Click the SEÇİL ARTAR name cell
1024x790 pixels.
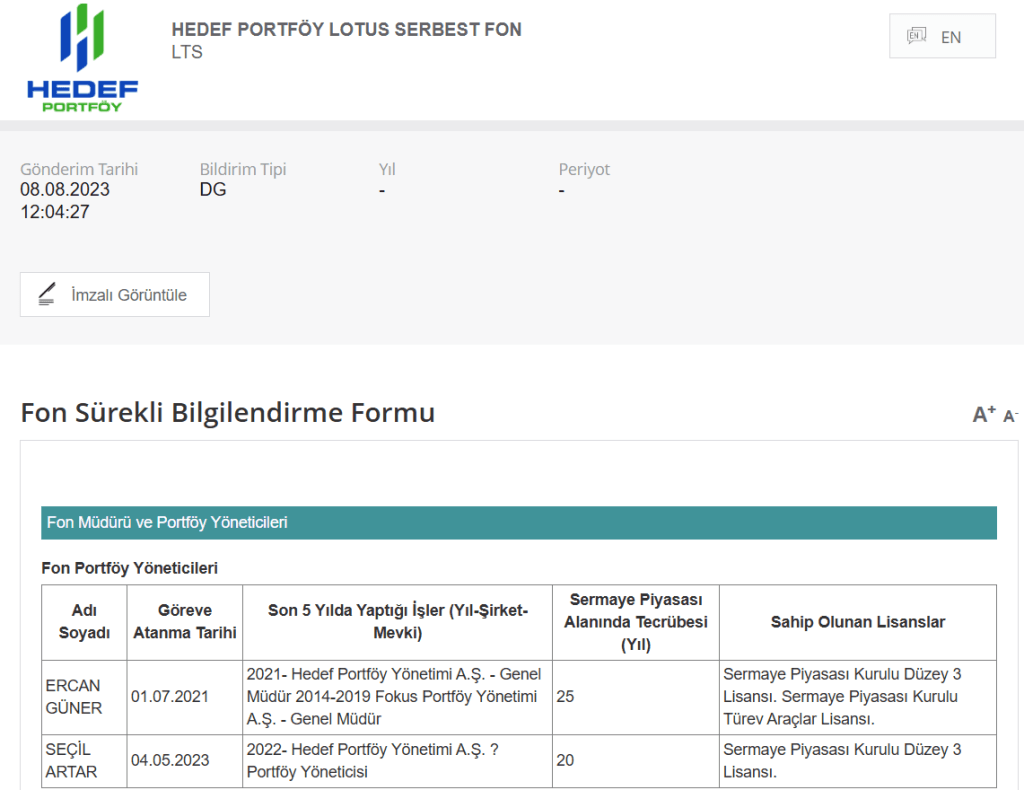(x=84, y=761)
